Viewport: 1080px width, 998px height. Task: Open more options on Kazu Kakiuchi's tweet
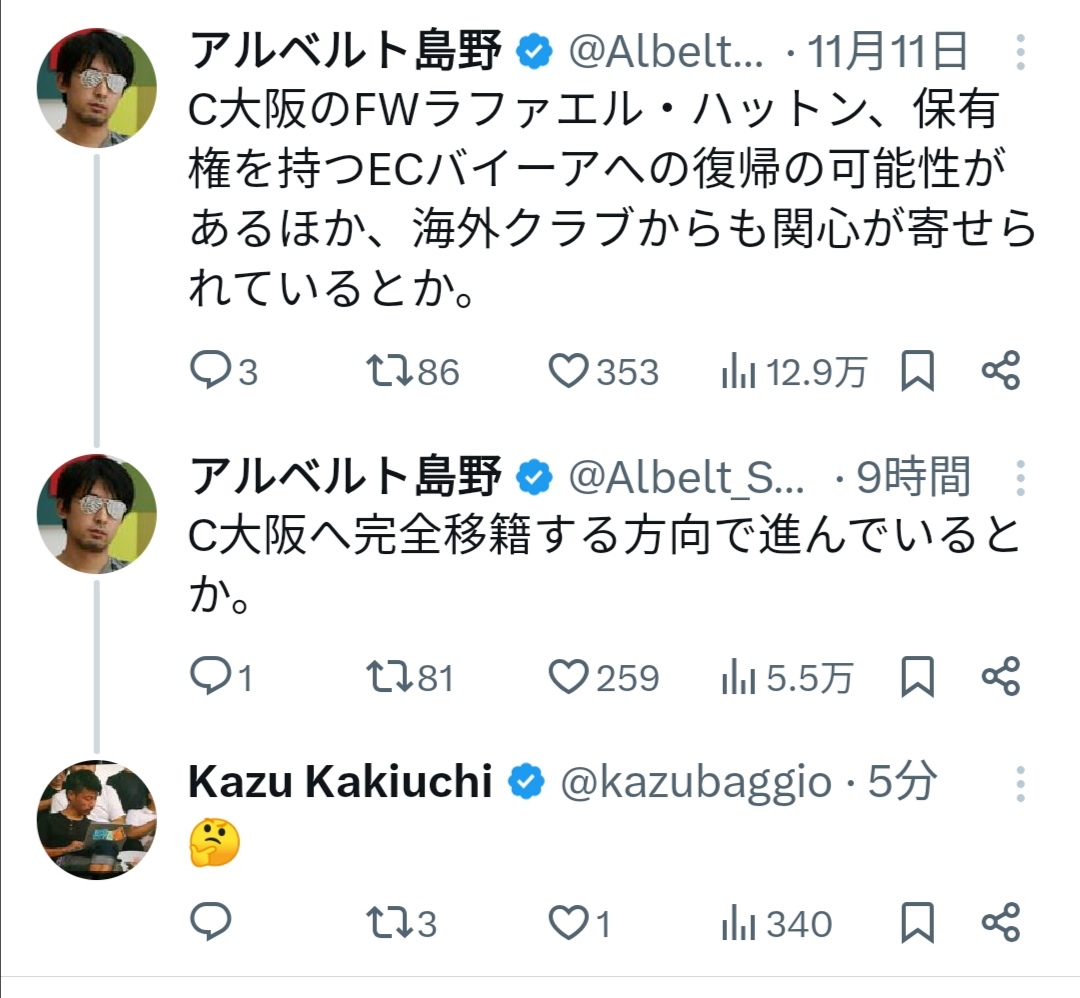pos(1020,783)
